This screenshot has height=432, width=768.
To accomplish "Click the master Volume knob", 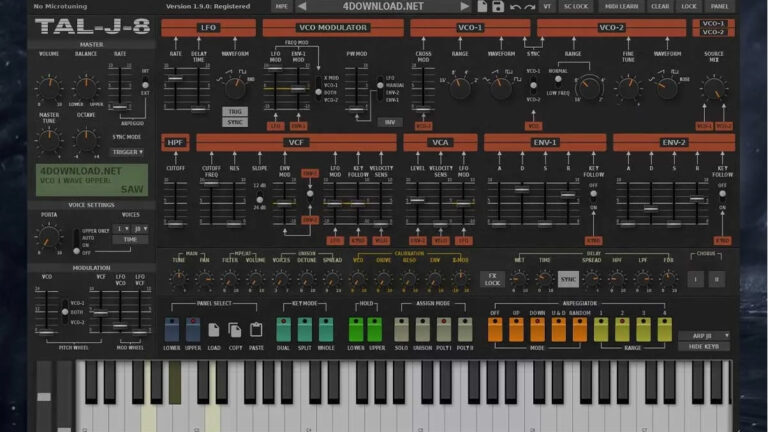I will click(49, 88).
